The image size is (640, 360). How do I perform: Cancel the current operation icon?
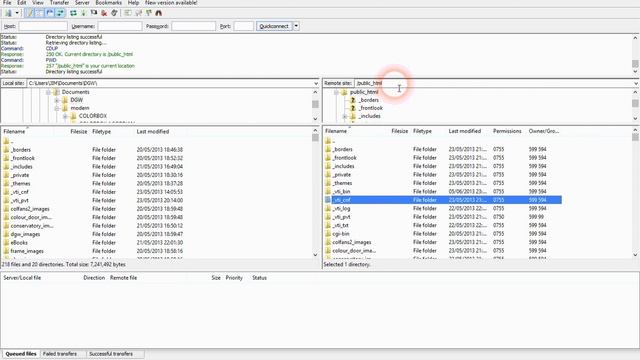(94, 13)
